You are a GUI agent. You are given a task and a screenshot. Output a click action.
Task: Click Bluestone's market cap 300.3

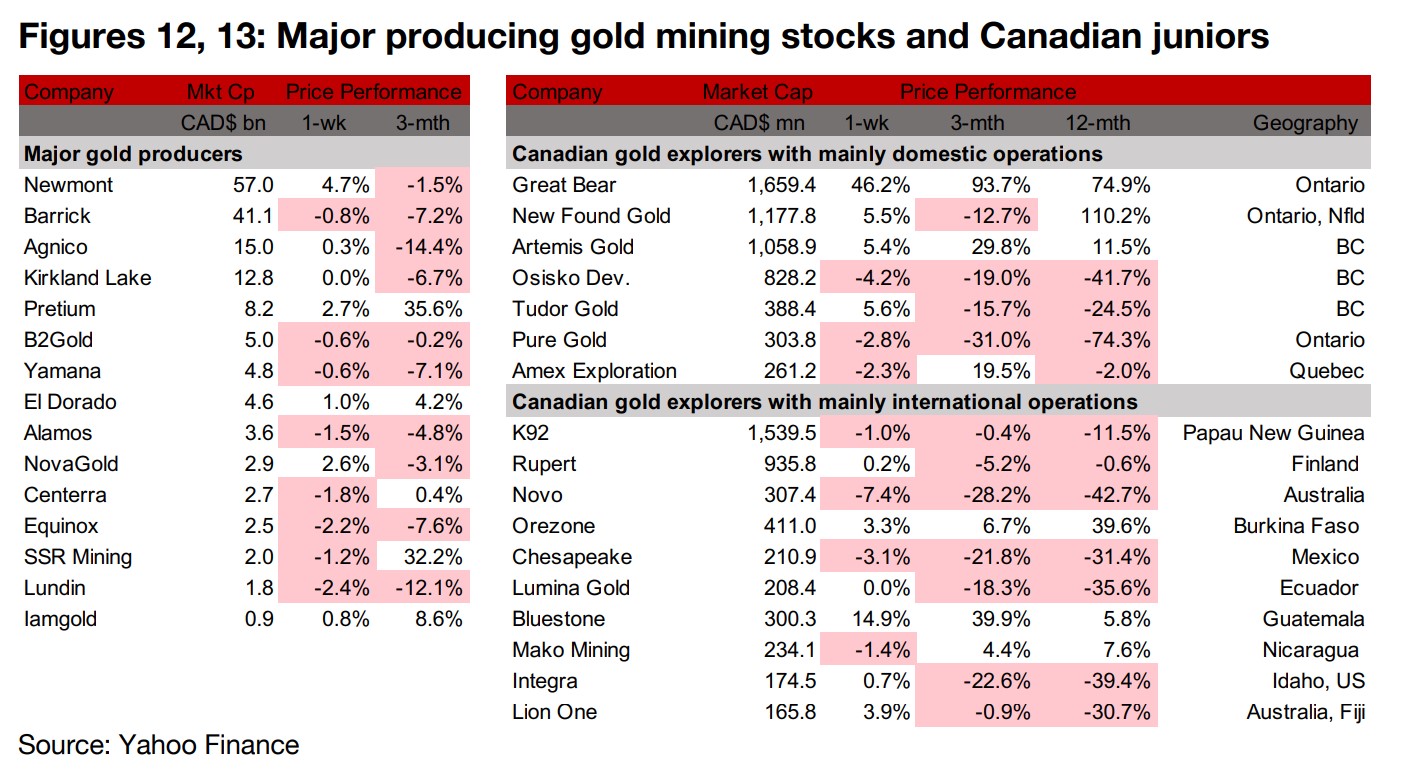pos(775,619)
